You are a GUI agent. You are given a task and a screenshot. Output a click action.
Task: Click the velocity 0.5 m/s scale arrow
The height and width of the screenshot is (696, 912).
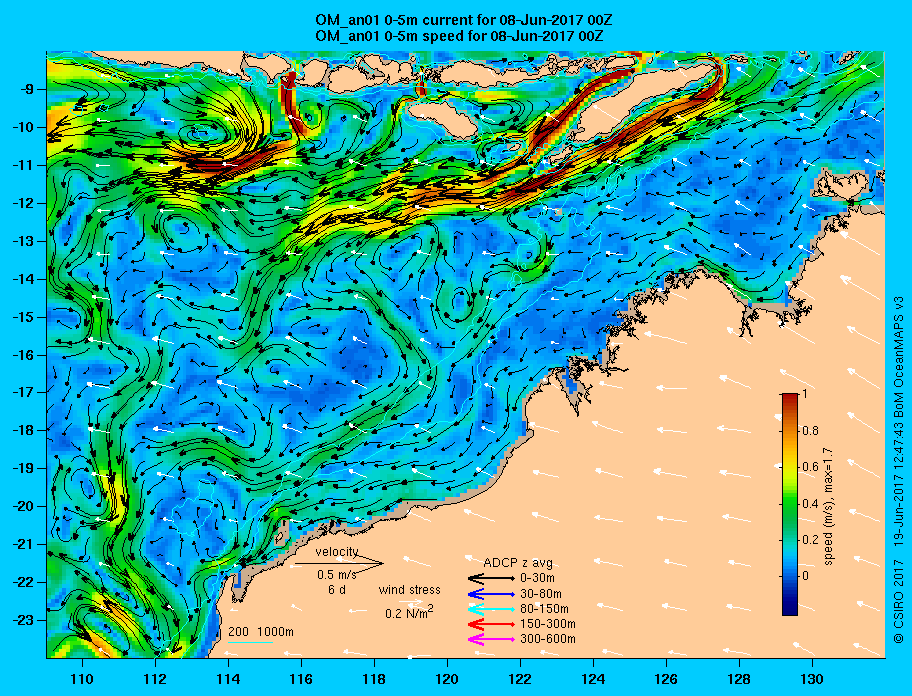339,563
